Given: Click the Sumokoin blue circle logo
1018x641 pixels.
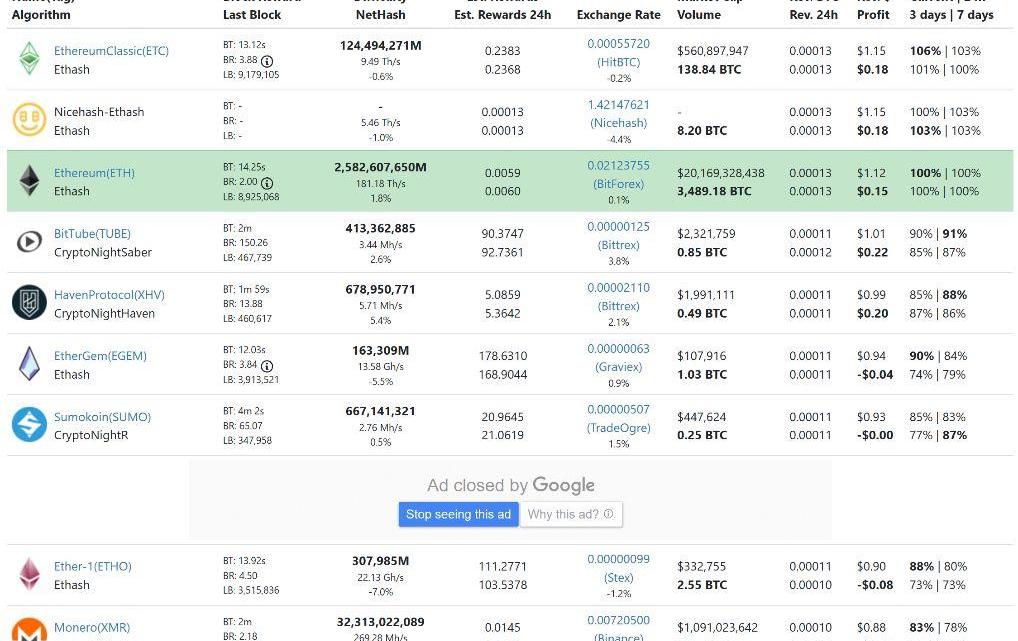Looking at the screenshot, I should pyautogui.click(x=29, y=425).
